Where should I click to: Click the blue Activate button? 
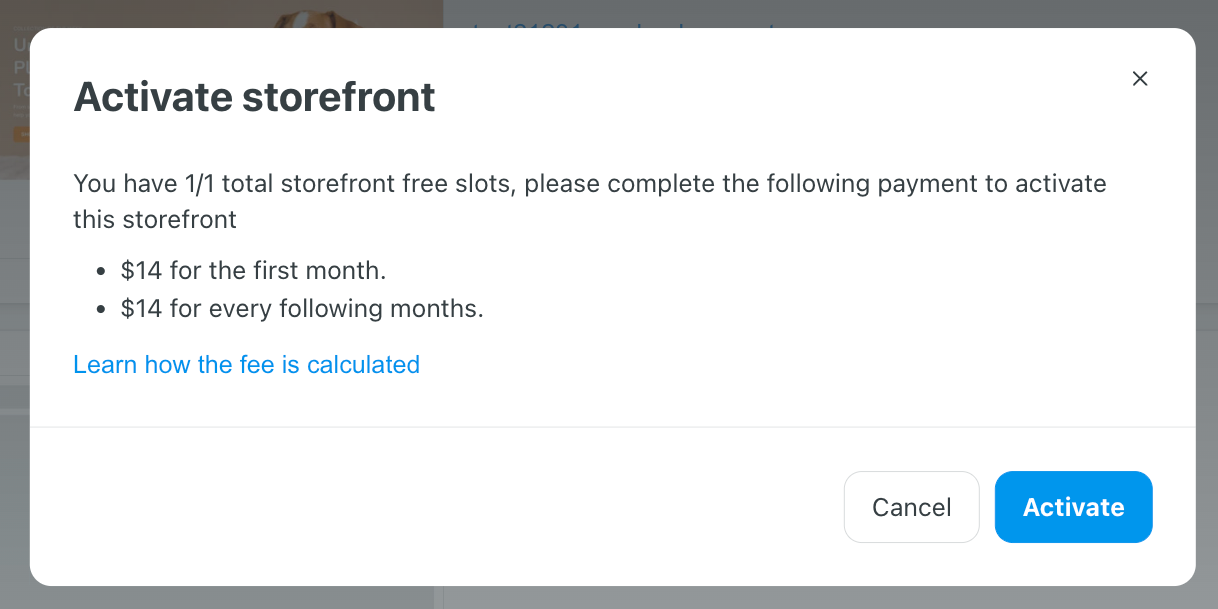pos(1073,507)
